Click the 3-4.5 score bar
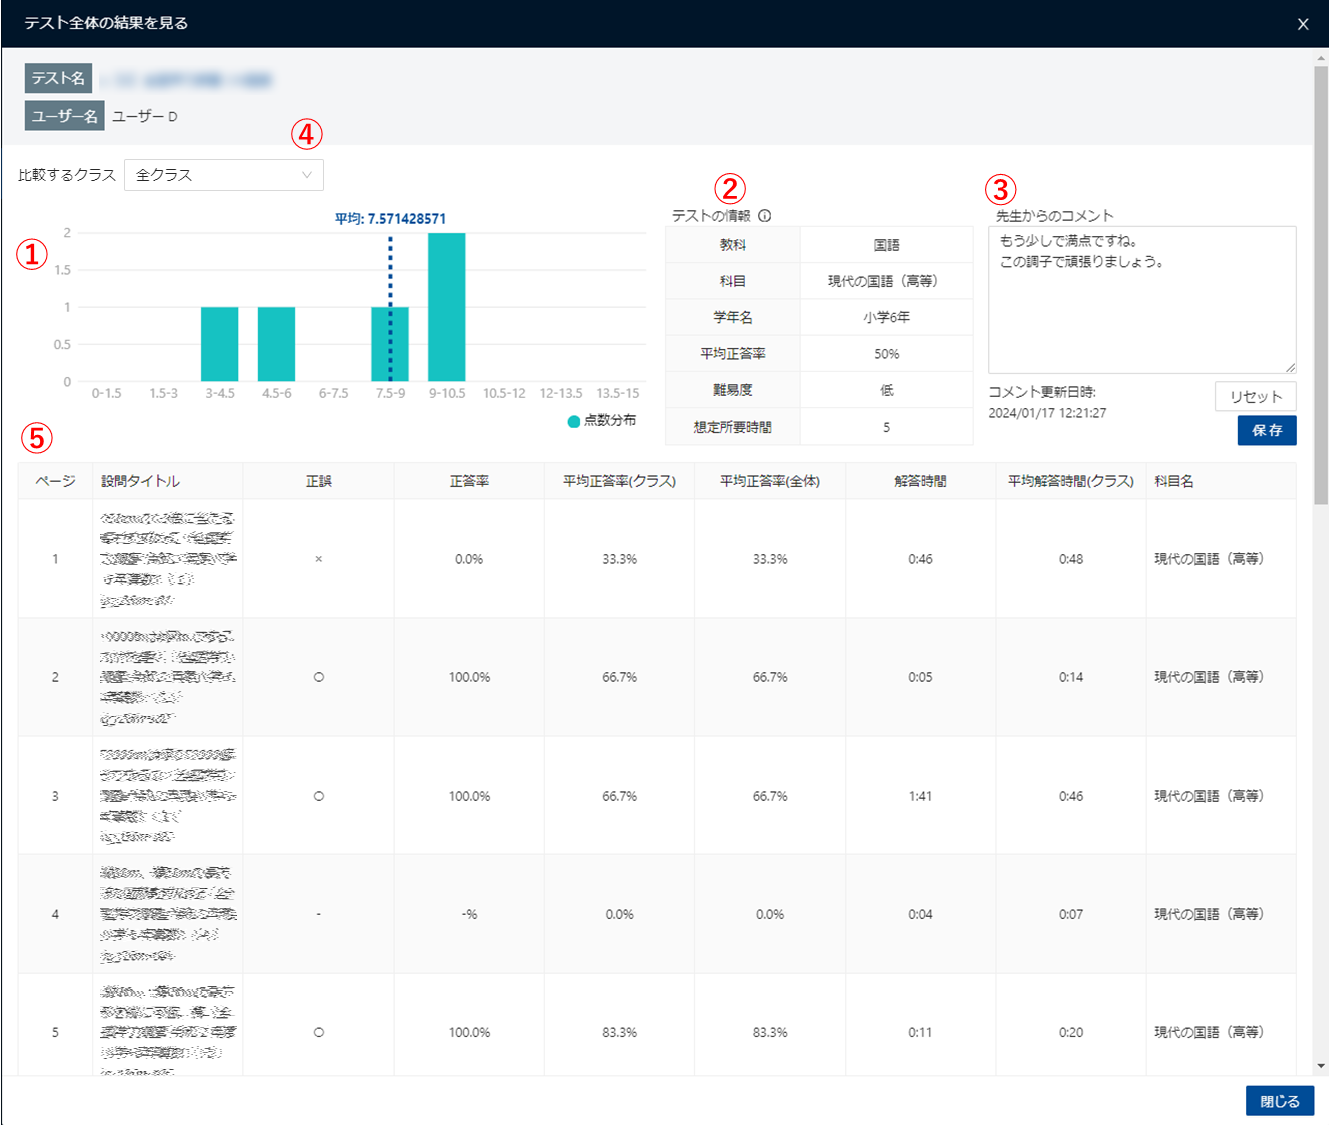Screen dimensions: 1329x1125 [x=220, y=344]
